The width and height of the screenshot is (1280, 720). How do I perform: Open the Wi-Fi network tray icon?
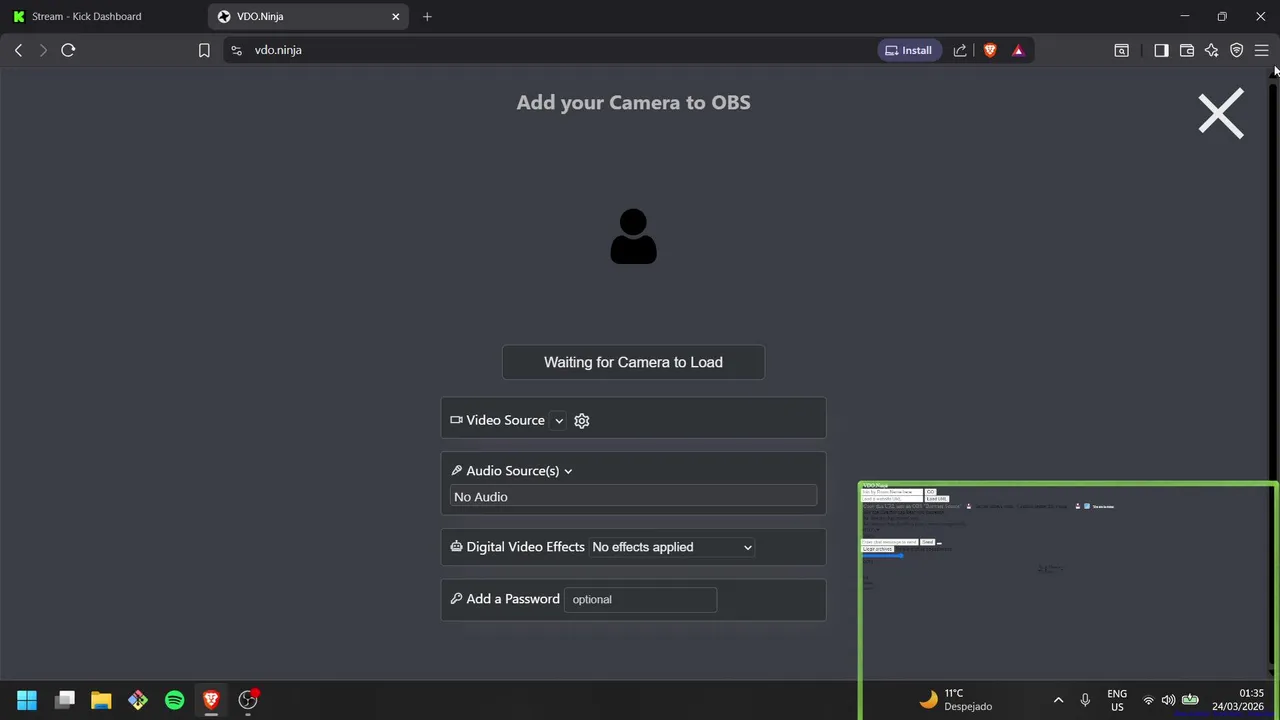pyautogui.click(x=1148, y=700)
